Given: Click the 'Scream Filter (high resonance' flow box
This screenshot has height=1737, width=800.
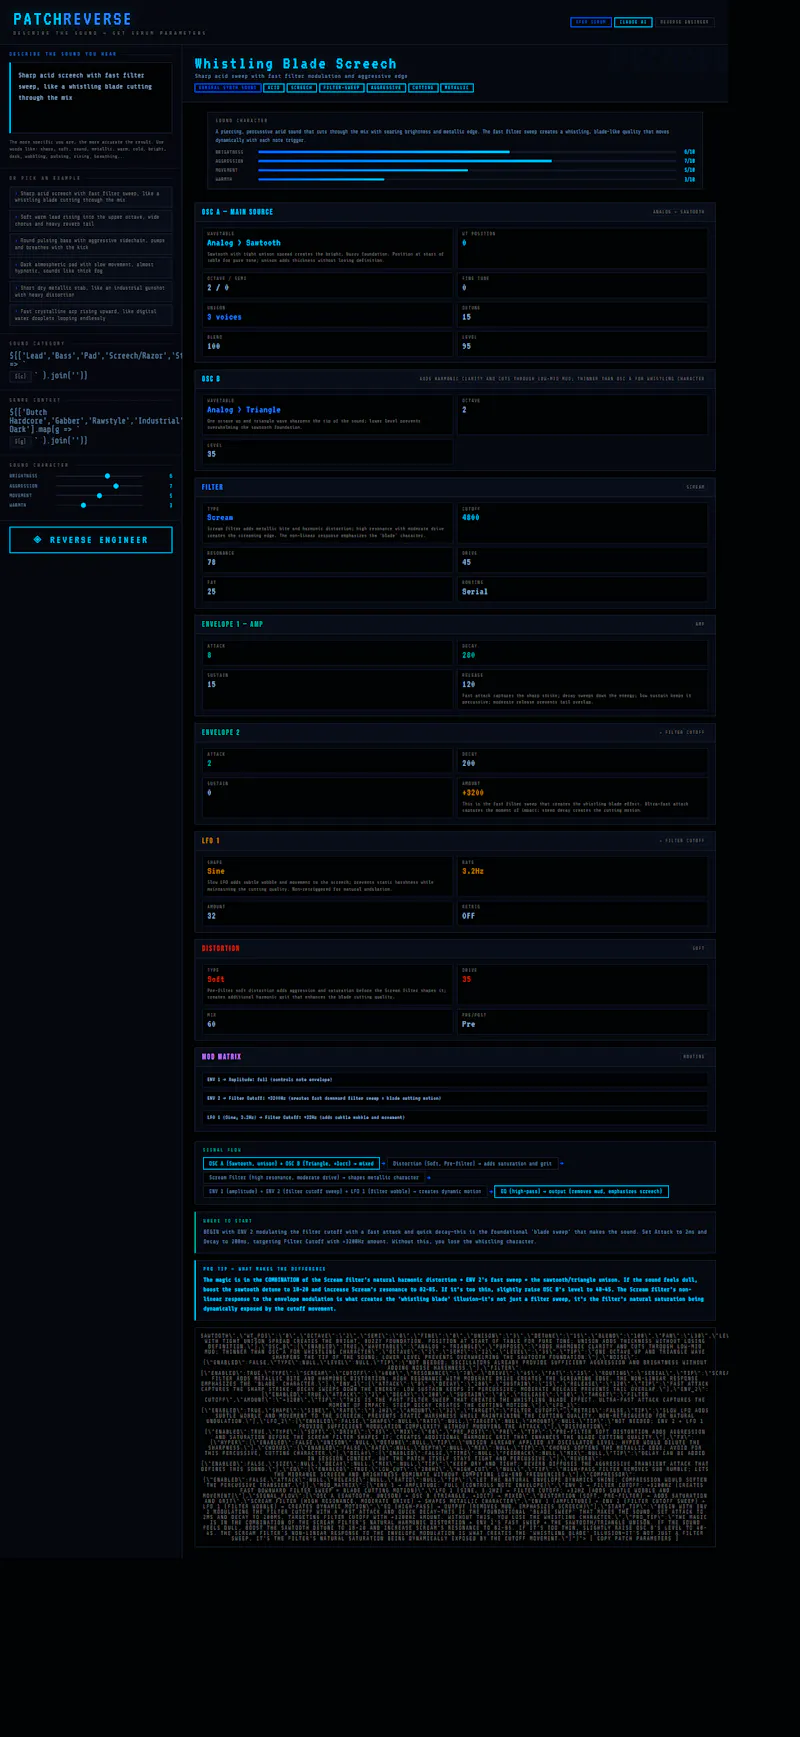Looking at the screenshot, I should (x=314, y=1178).
